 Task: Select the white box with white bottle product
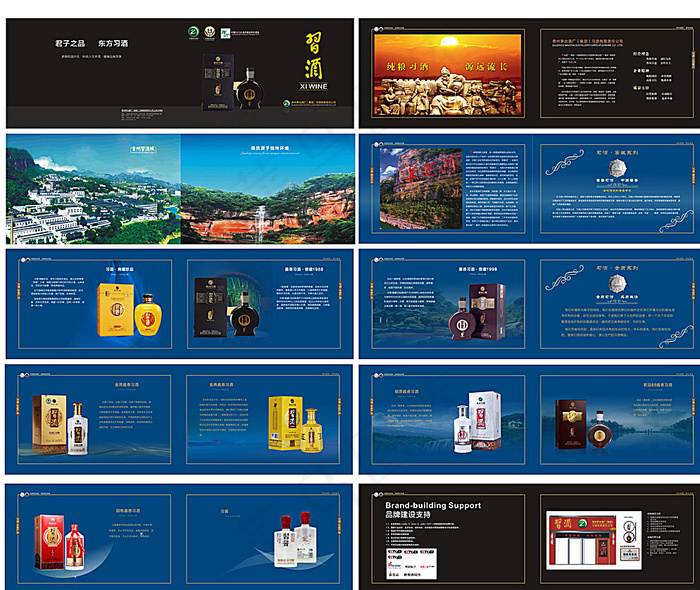[477, 422]
